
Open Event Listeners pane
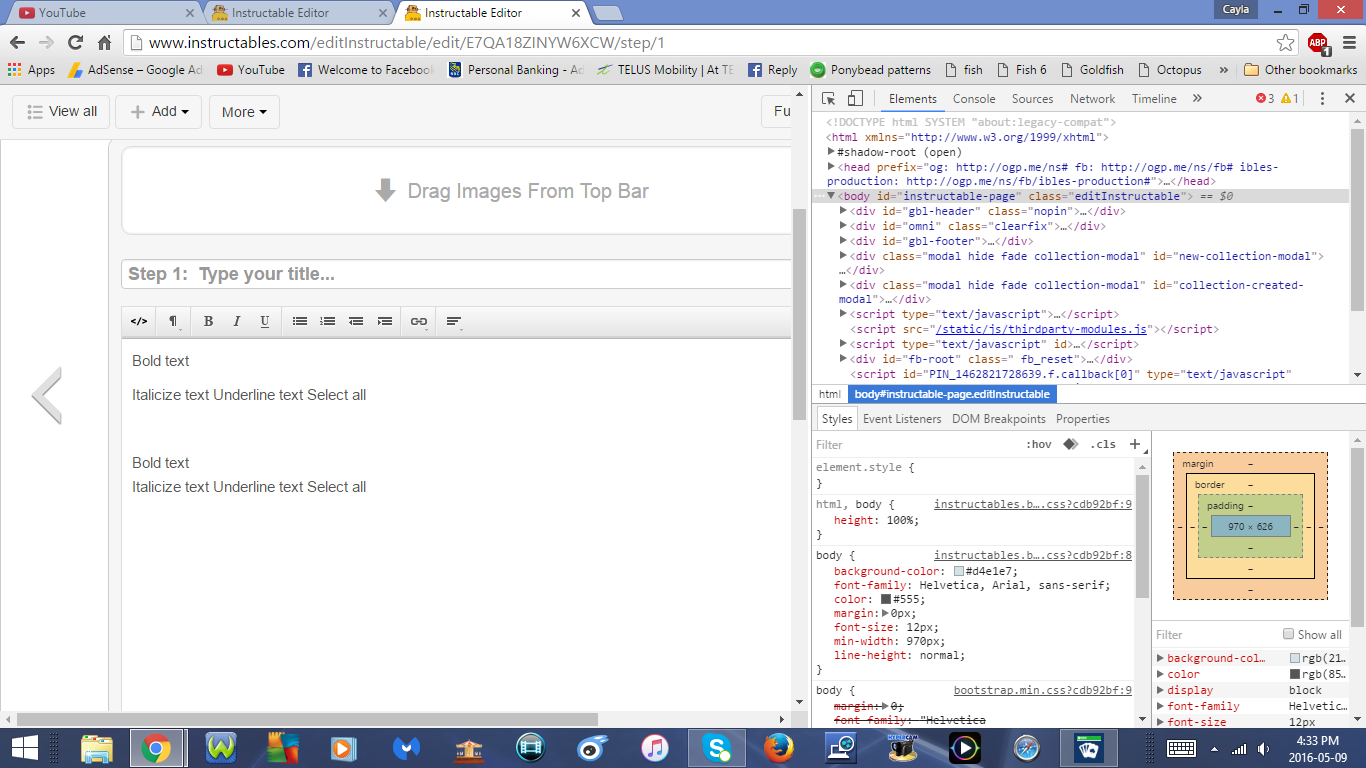point(902,419)
